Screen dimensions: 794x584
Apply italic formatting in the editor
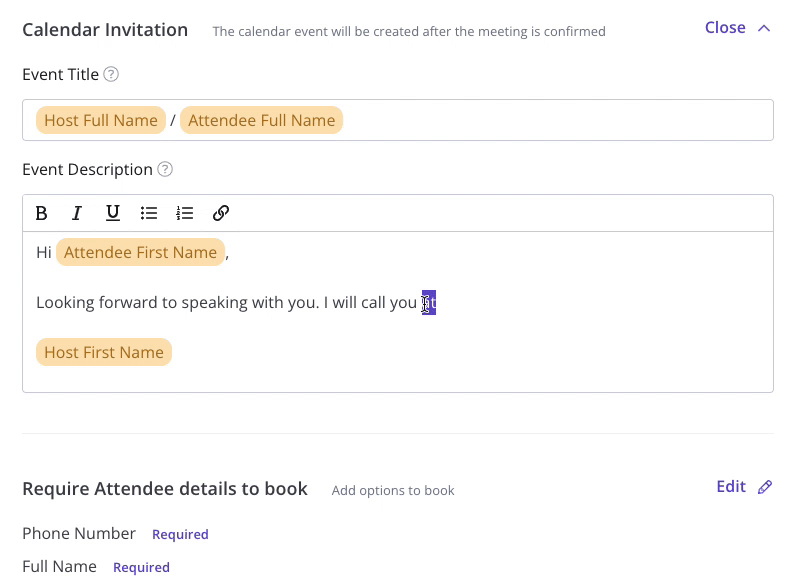pyautogui.click(x=77, y=213)
